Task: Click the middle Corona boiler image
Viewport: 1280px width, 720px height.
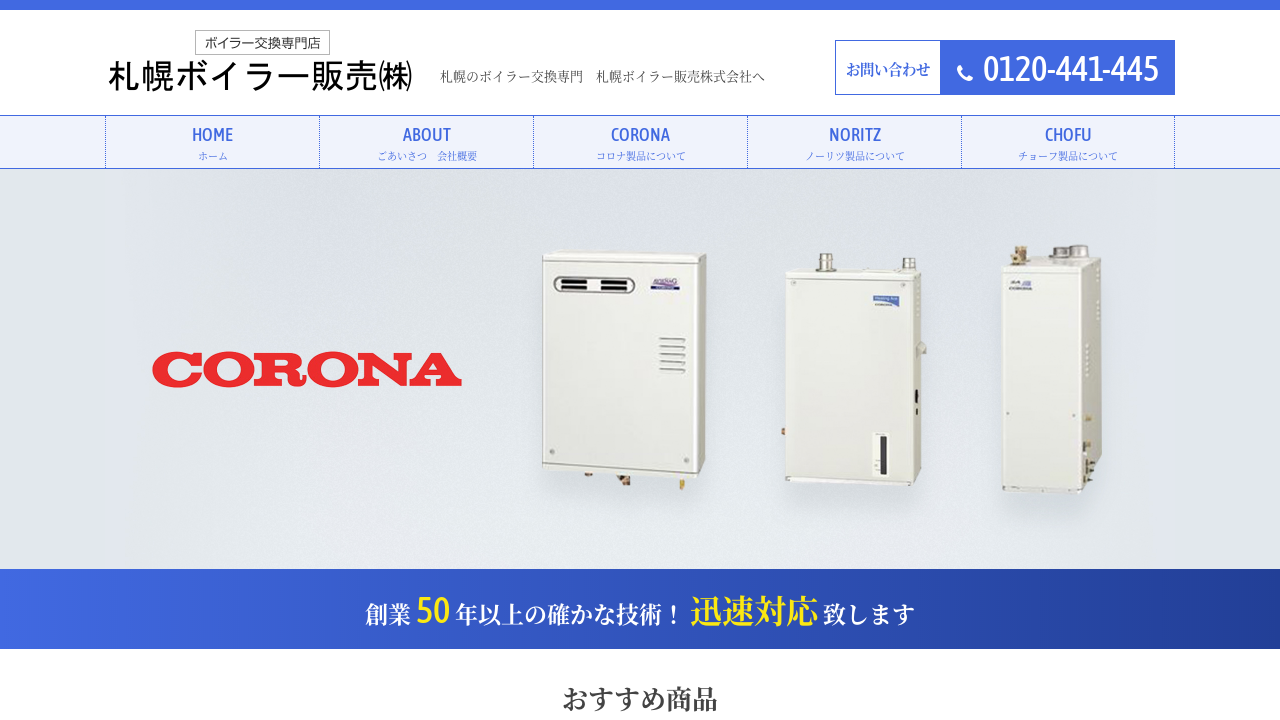Action: coord(852,369)
